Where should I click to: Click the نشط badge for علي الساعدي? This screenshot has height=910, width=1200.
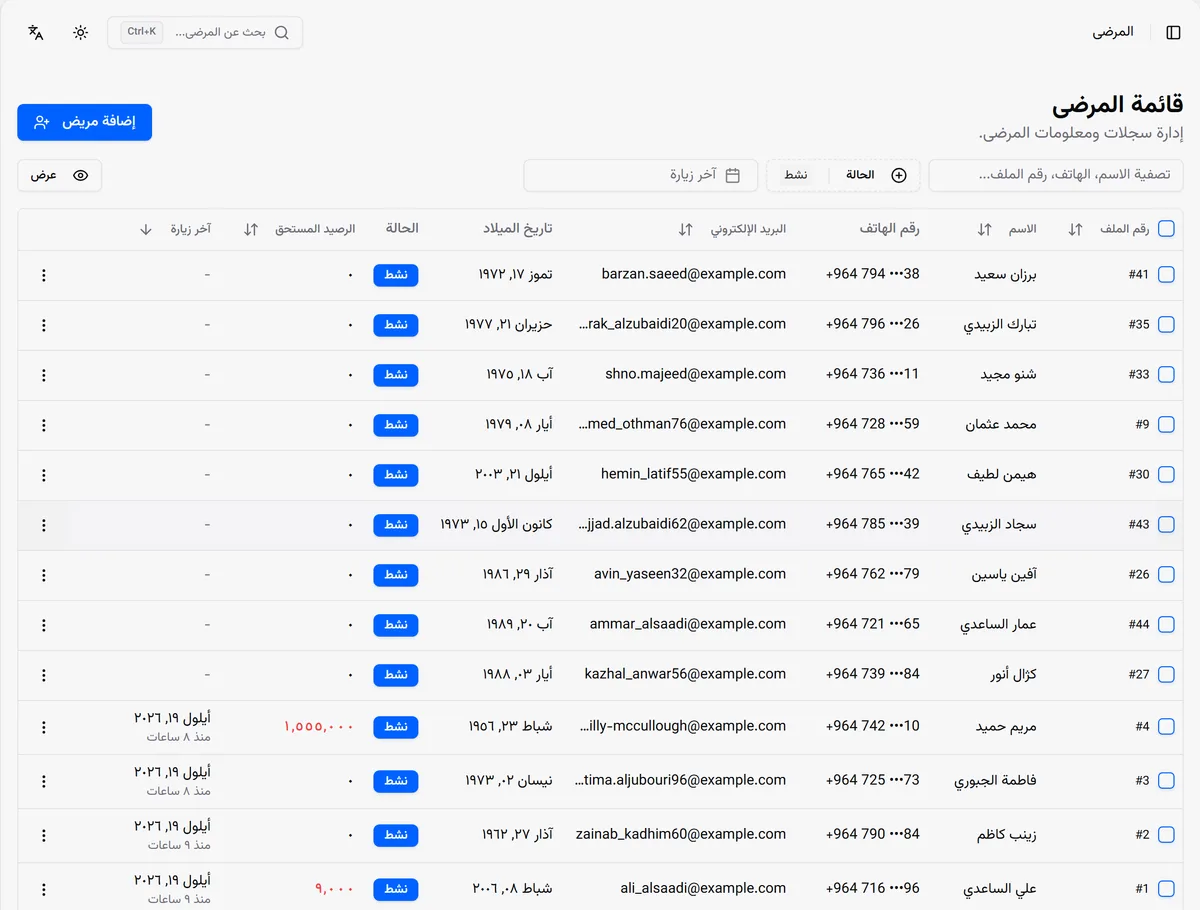[x=396, y=889]
